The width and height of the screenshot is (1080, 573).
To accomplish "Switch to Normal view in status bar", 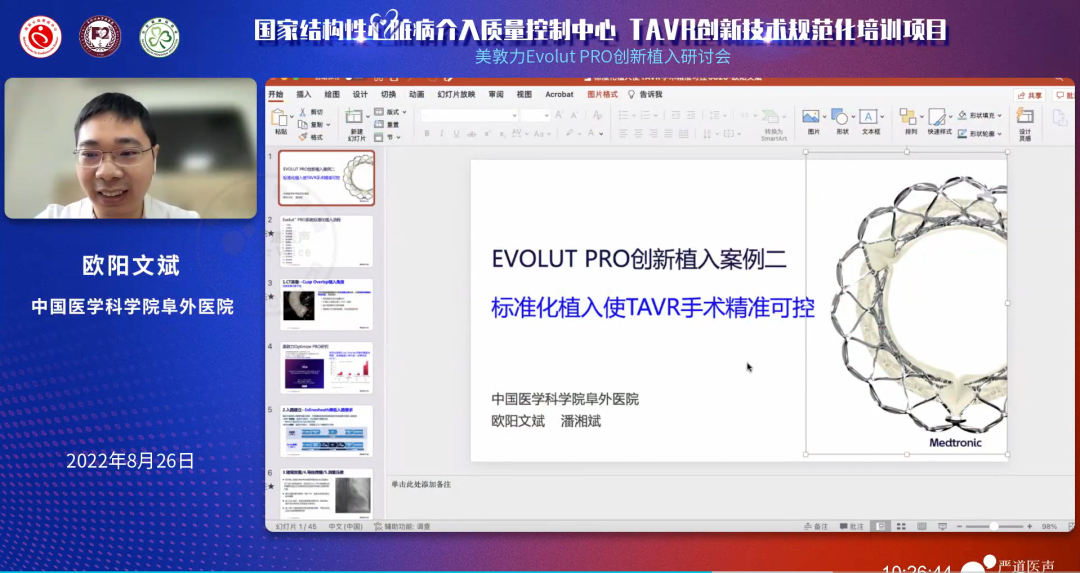I will [880, 526].
